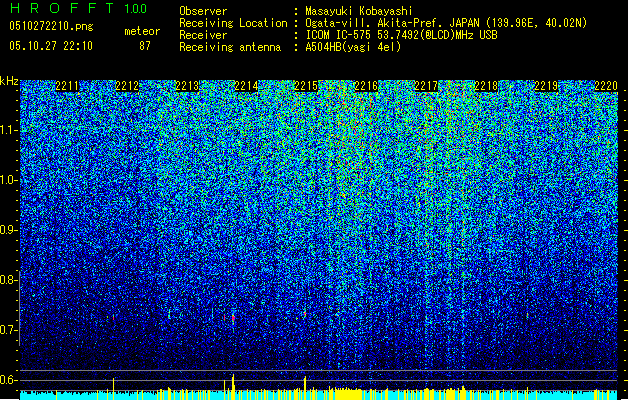Screen dimensions: 629x400
Task: Click time marker 2211
Action: pos(67,86)
